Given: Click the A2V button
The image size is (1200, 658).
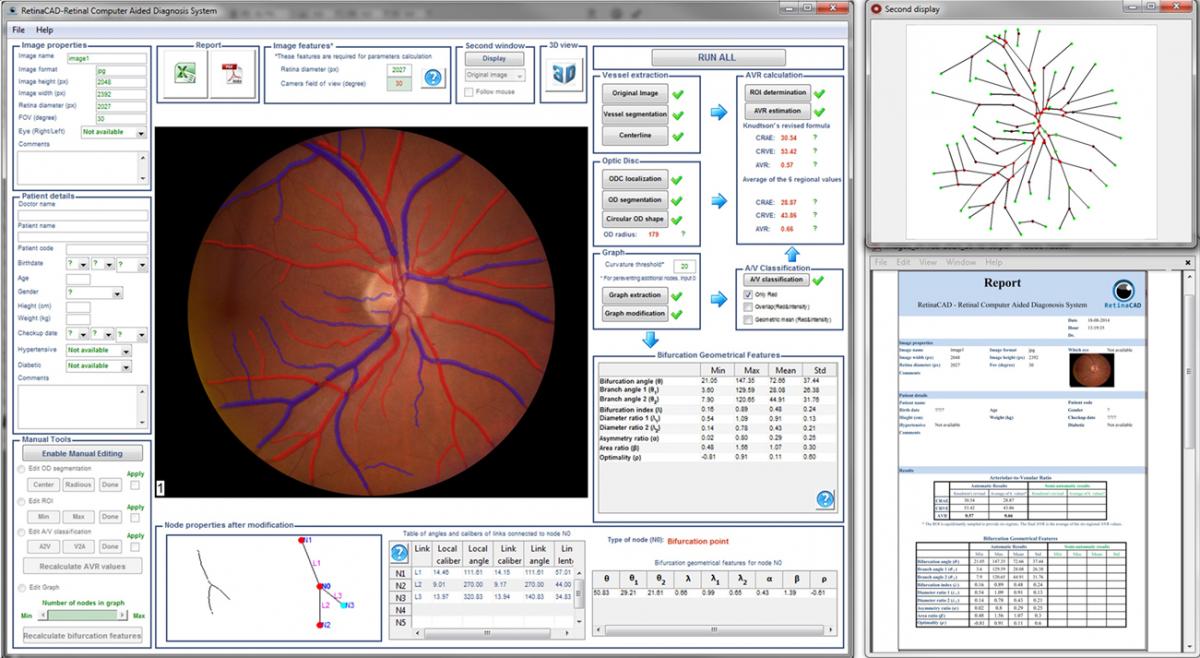Looking at the screenshot, I should click(x=43, y=547).
